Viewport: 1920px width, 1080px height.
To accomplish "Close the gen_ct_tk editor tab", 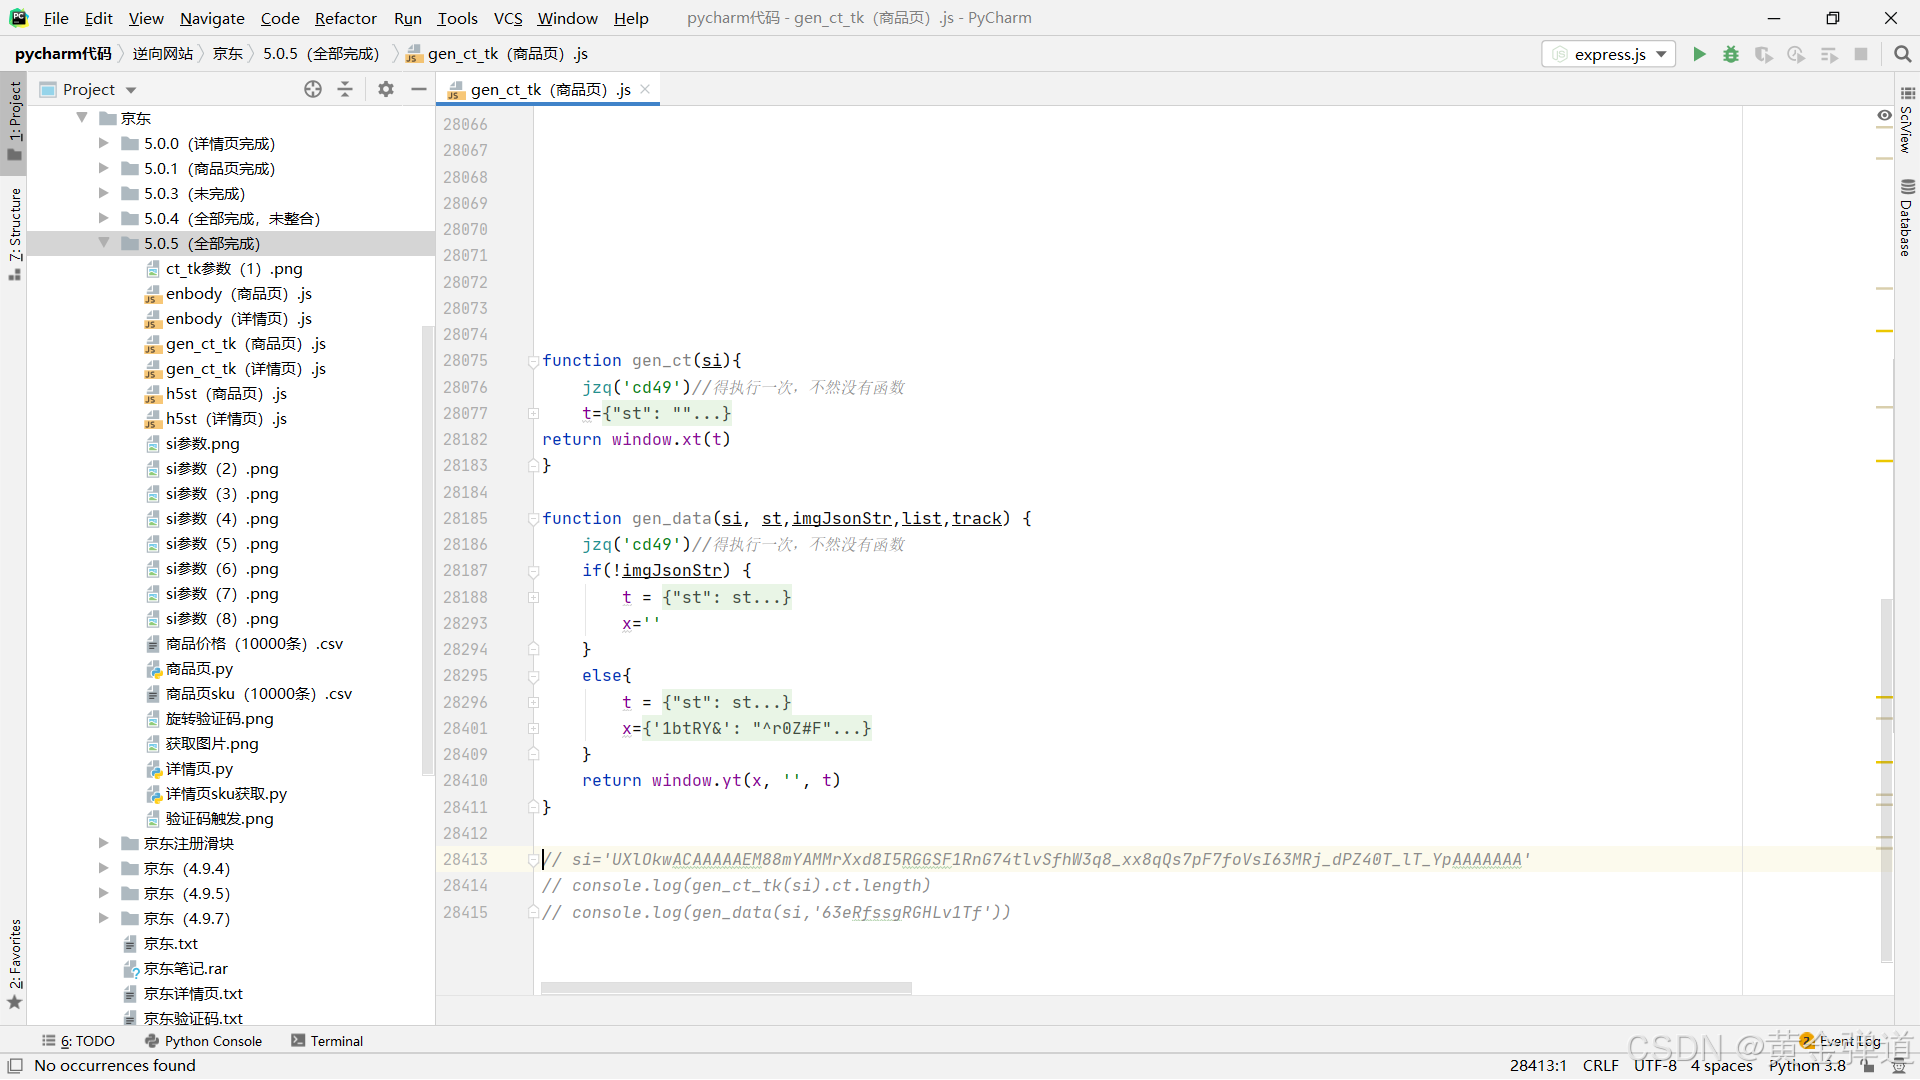I will coord(645,89).
